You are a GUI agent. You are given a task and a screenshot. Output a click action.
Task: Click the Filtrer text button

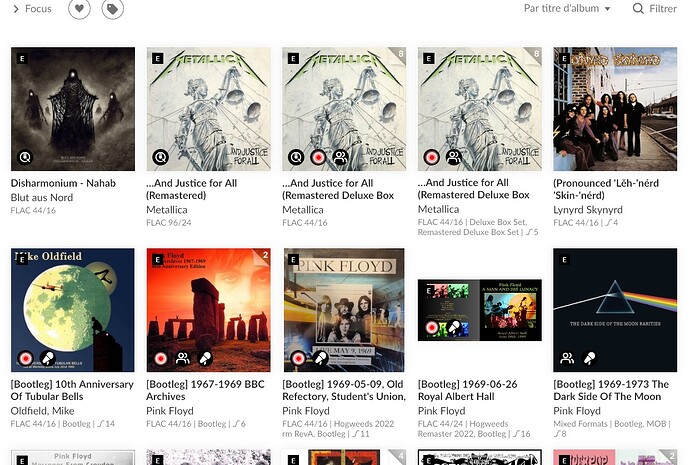pos(663,8)
